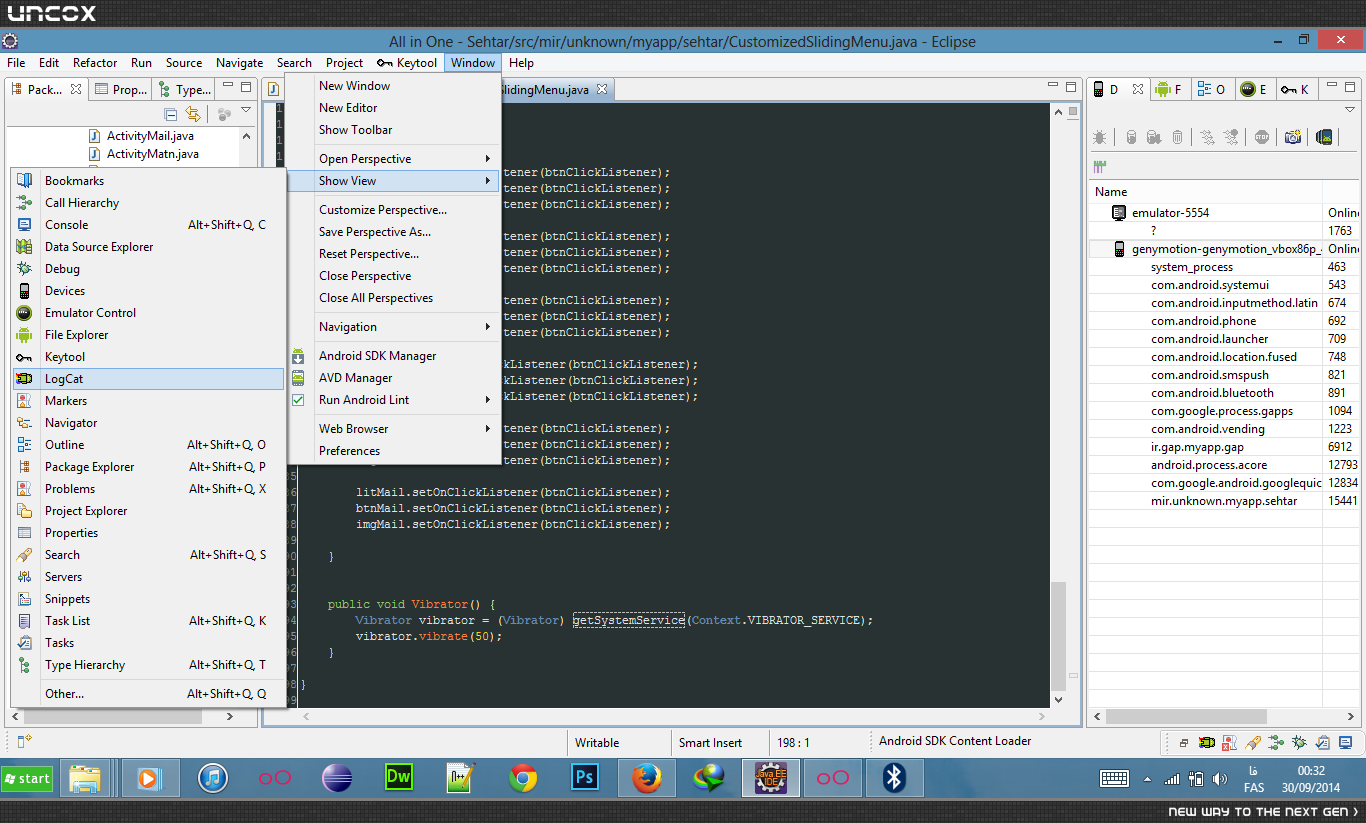Open Android SDK Manager from Window menu
Image resolution: width=1366 pixels, height=823 pixels.
(x=393, y=356)
